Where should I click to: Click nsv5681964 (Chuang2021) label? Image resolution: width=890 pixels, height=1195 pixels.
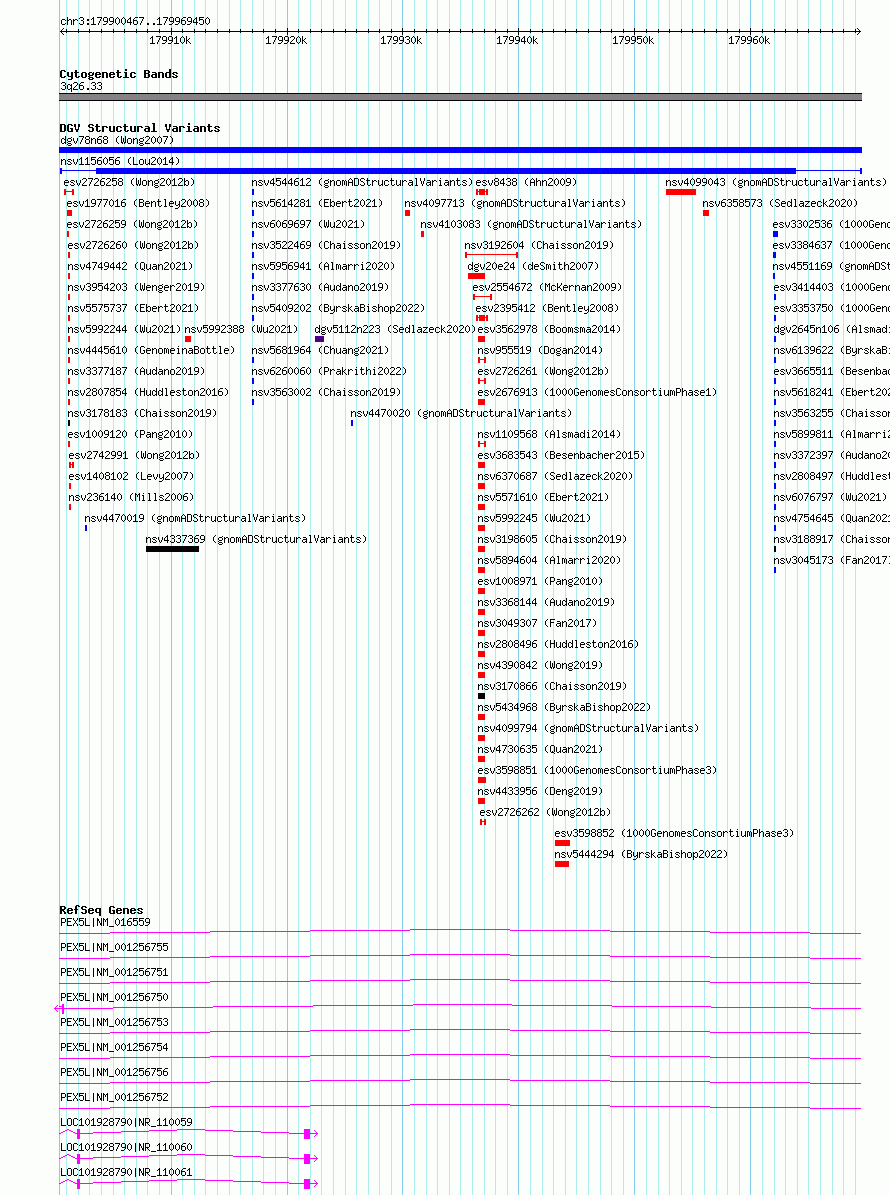point(320,351)
